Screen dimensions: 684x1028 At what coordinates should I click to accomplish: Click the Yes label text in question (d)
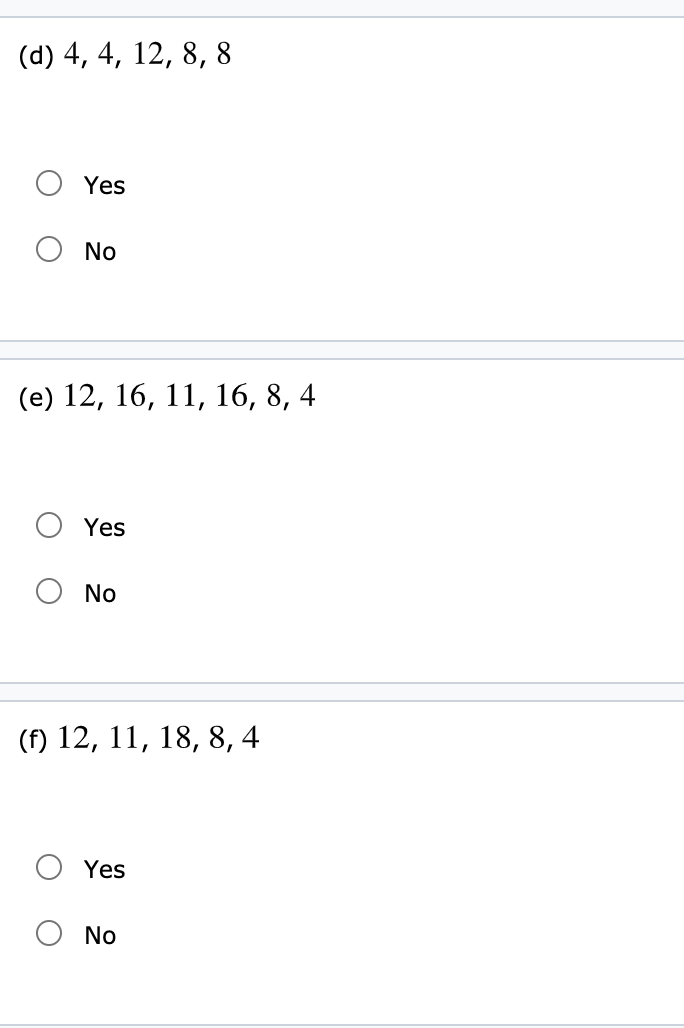point(103,185)
